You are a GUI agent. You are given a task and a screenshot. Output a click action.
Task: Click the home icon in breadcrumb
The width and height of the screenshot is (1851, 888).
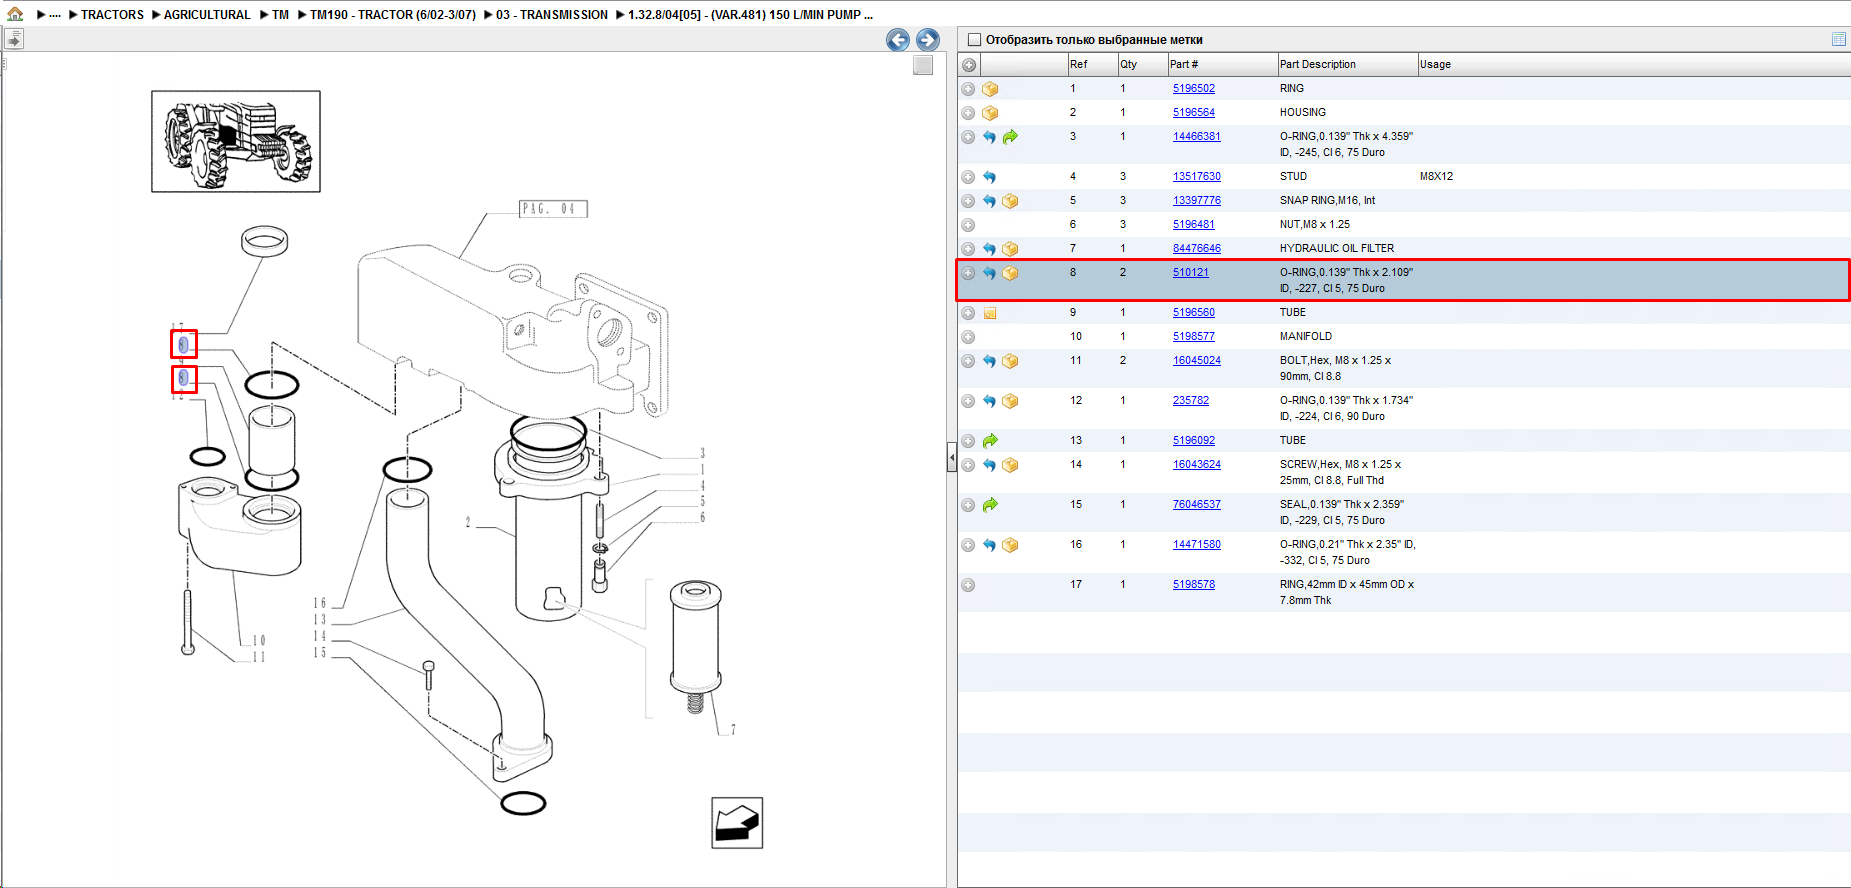(x=15, y=14)
